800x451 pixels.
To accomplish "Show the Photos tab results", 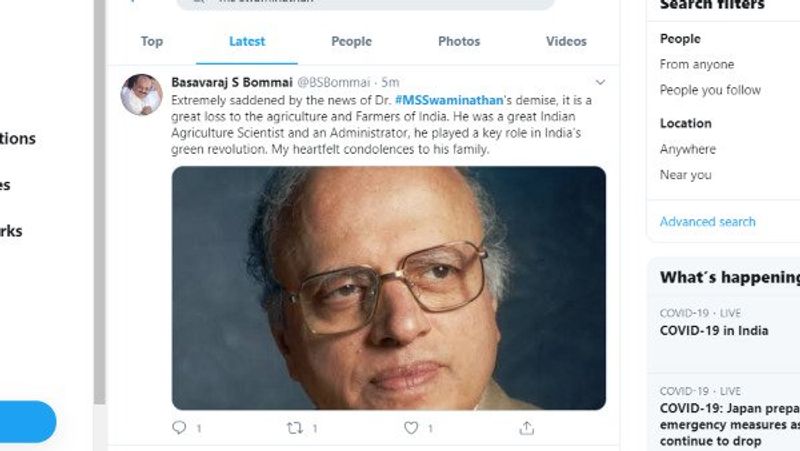I will coord(459,41).
